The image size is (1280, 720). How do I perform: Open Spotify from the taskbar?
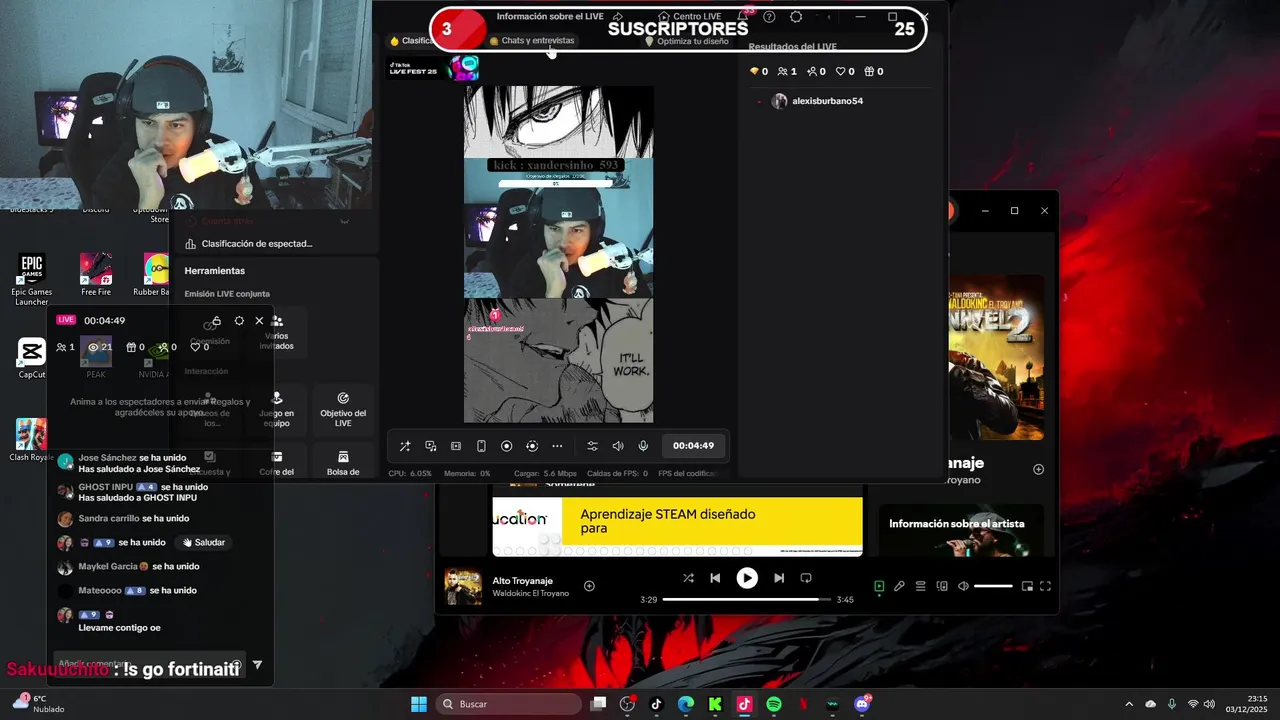click(x=773, y=704)
